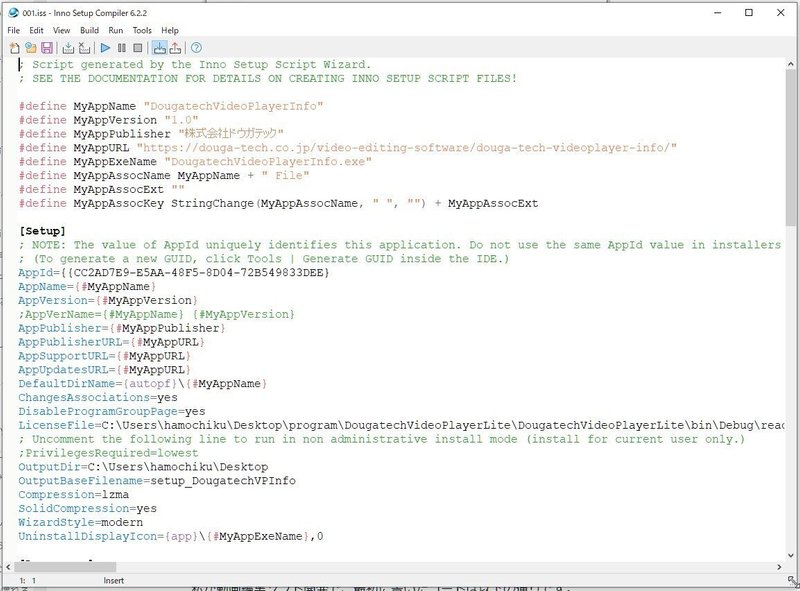
Task: Create a new script file
Action: [14, 48]
